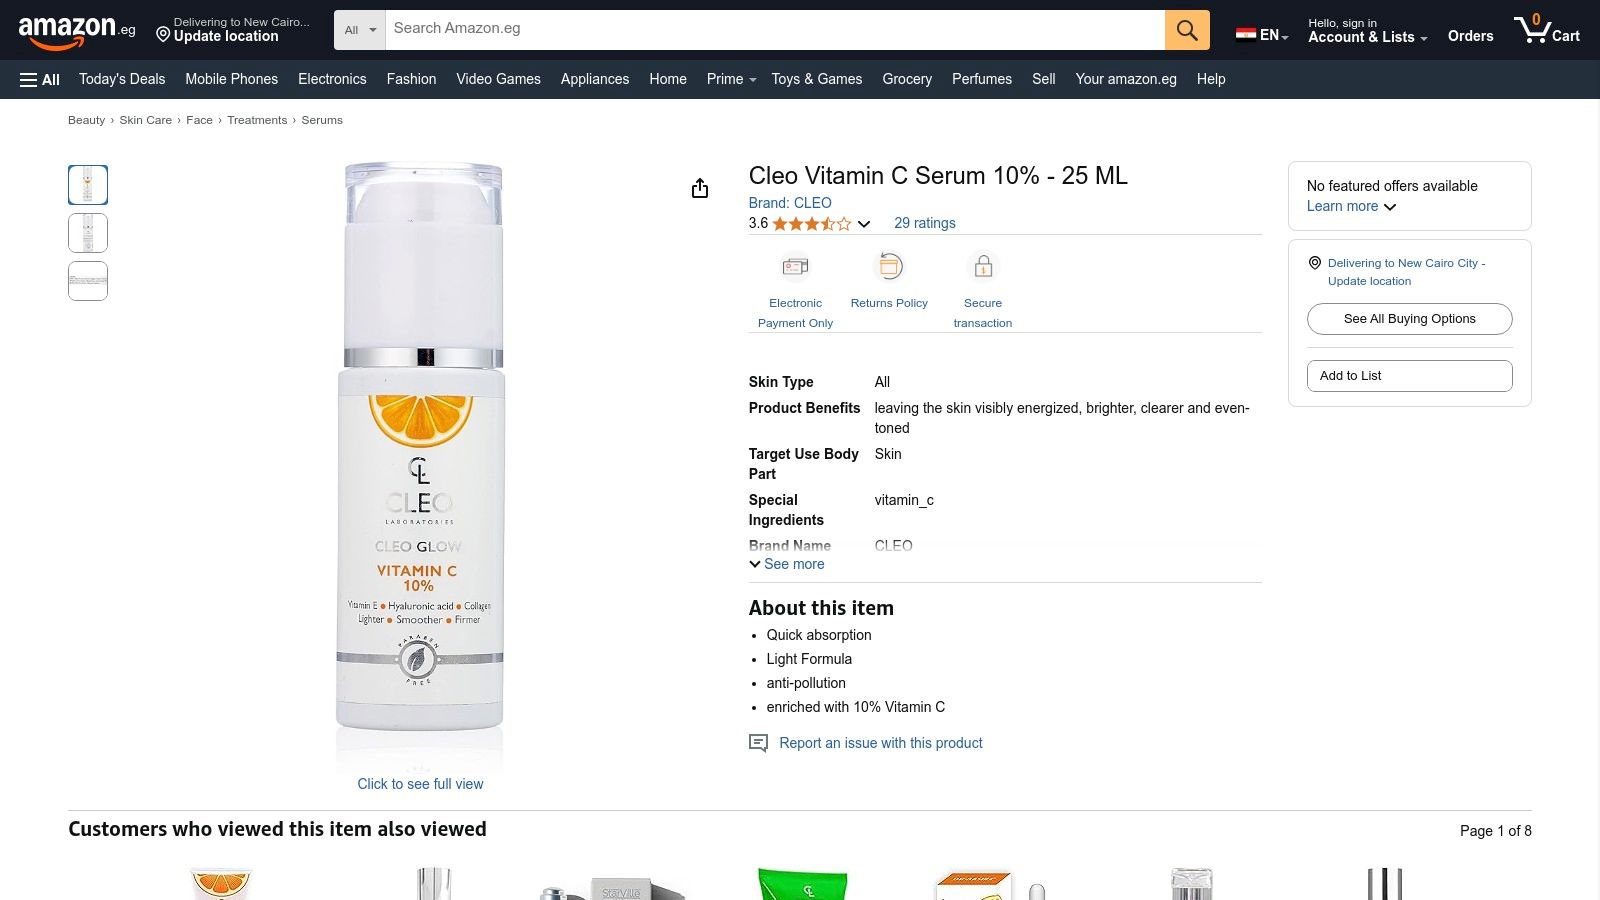Screen dimensions: 1600x900
Task: Click the Secure transaction lock icon
Action: [983, 267]
